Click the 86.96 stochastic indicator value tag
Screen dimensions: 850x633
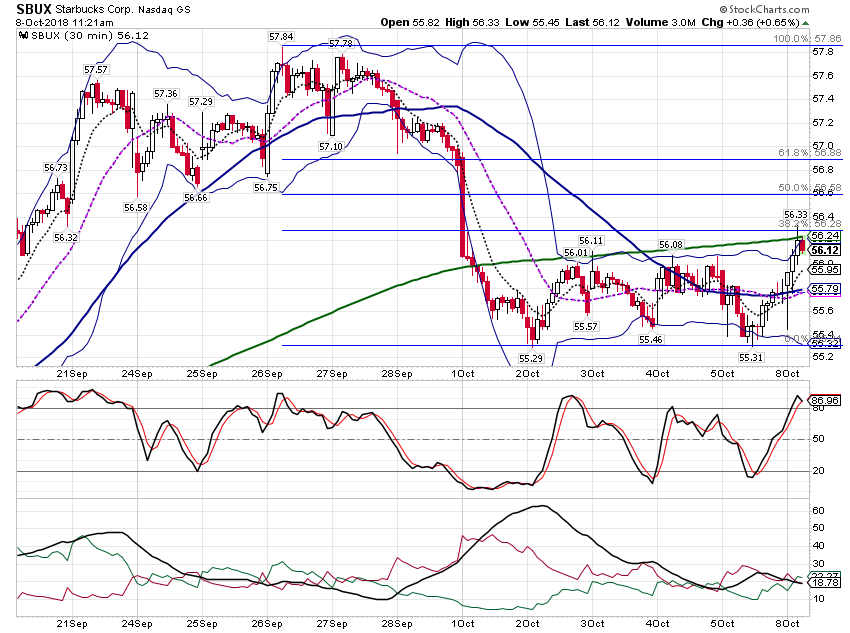[826, 401]
